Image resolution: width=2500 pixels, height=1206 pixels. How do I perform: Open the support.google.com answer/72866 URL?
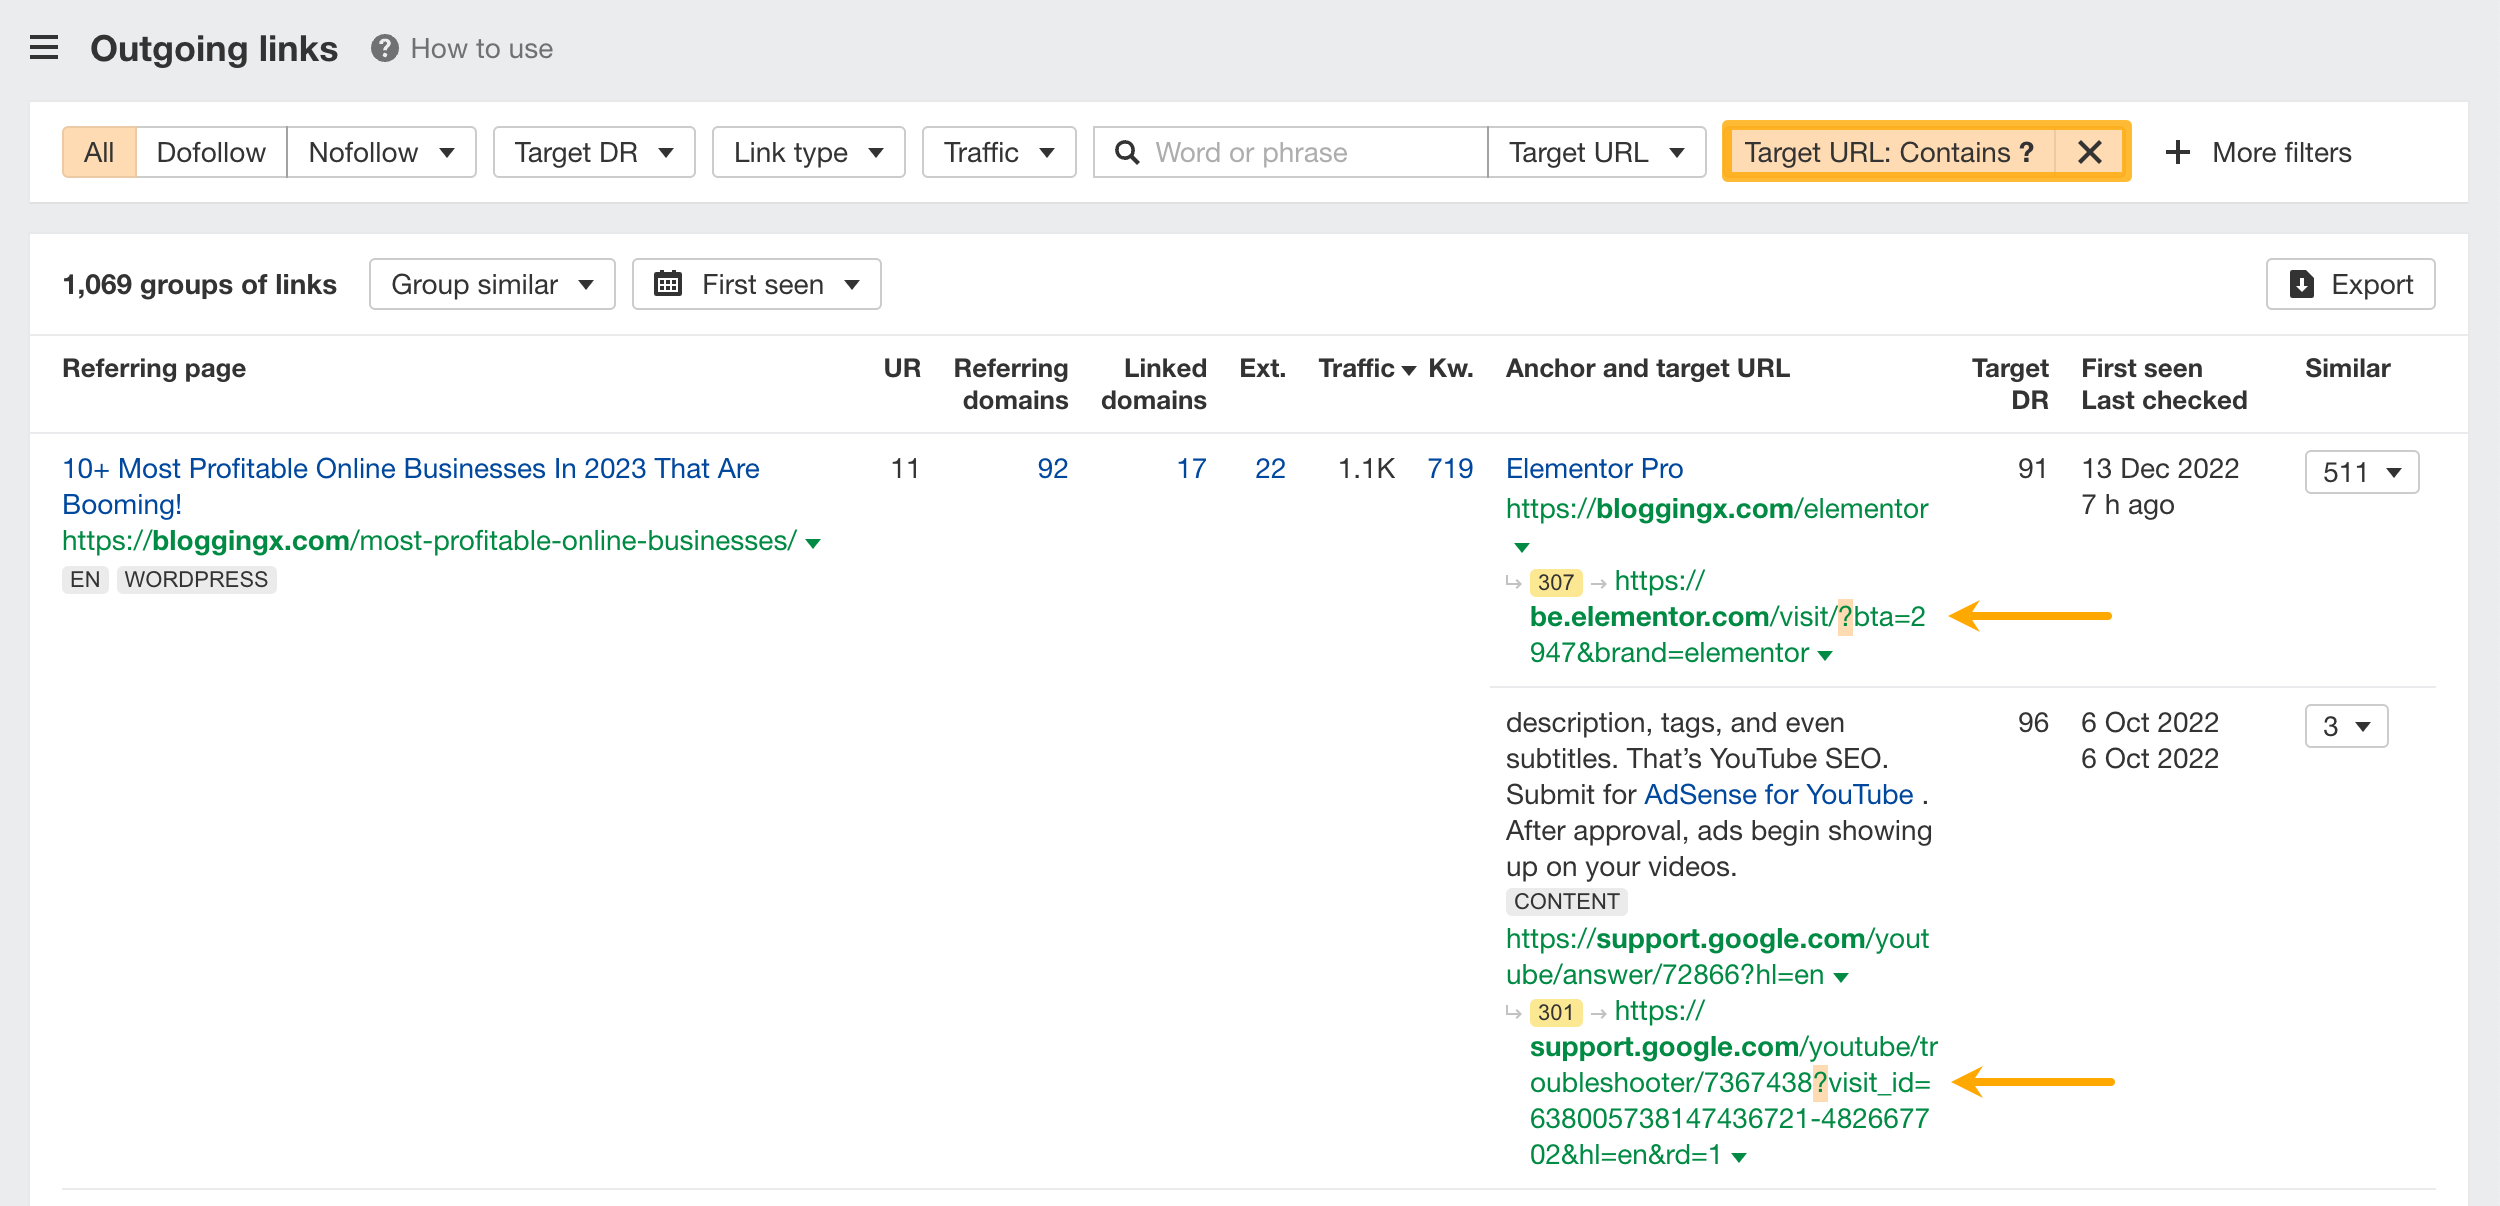[1717, 956]
